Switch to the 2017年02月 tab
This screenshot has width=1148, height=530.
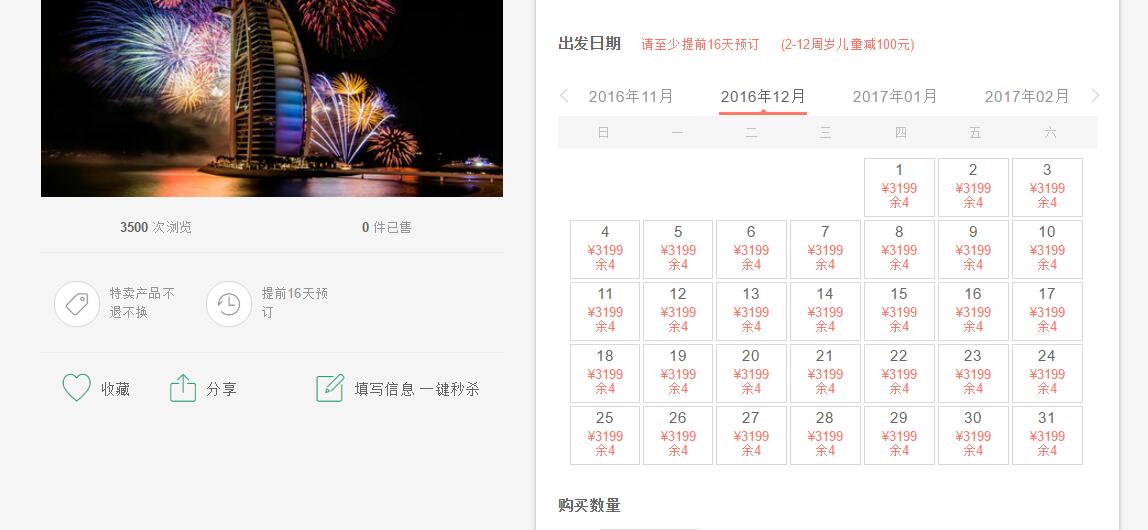coord(1027,96)
